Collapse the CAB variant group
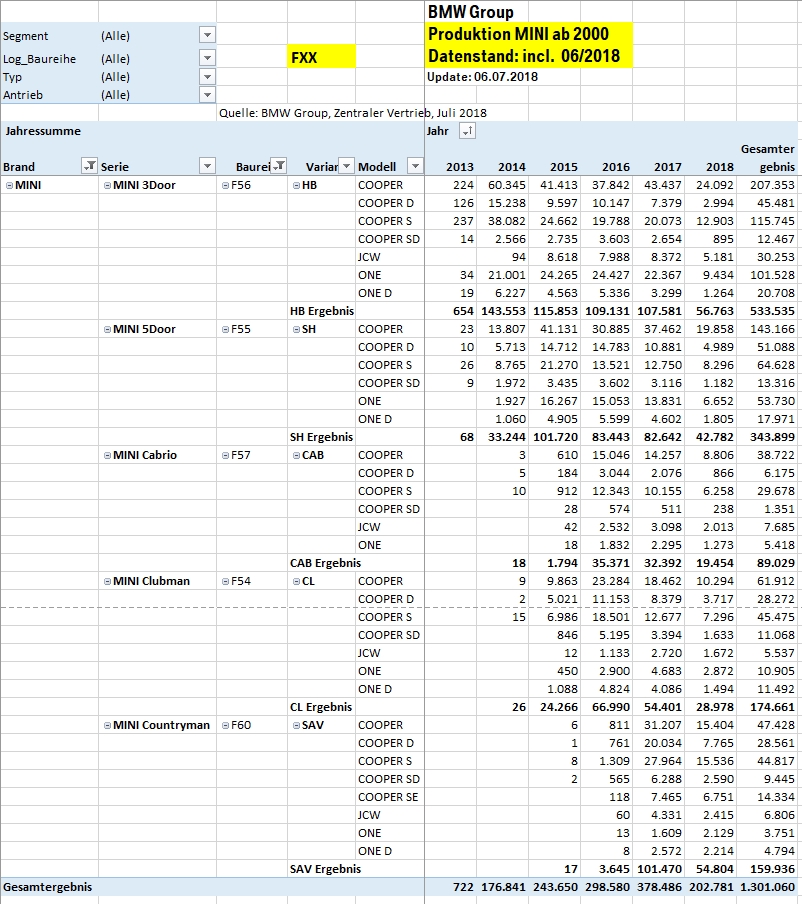The width and height of the screenshot is (802, 904). [296, 455]
